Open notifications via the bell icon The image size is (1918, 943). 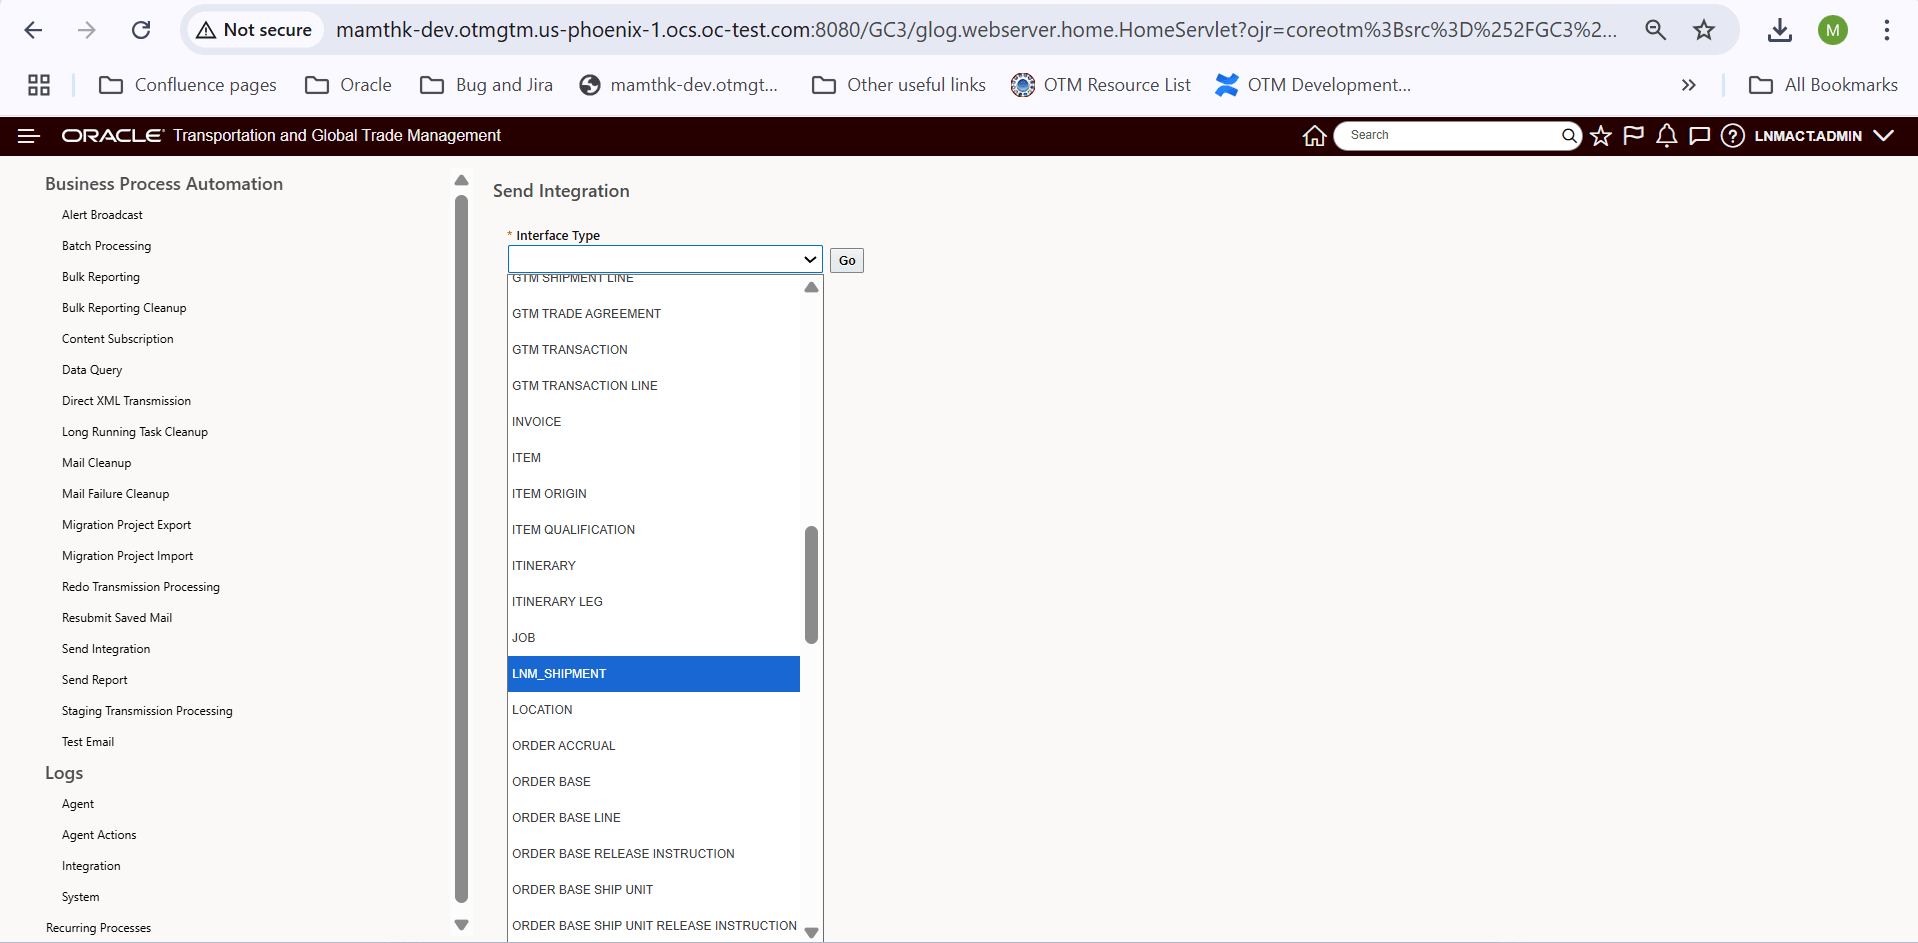pyautogui.click(x=1666, y=135)
